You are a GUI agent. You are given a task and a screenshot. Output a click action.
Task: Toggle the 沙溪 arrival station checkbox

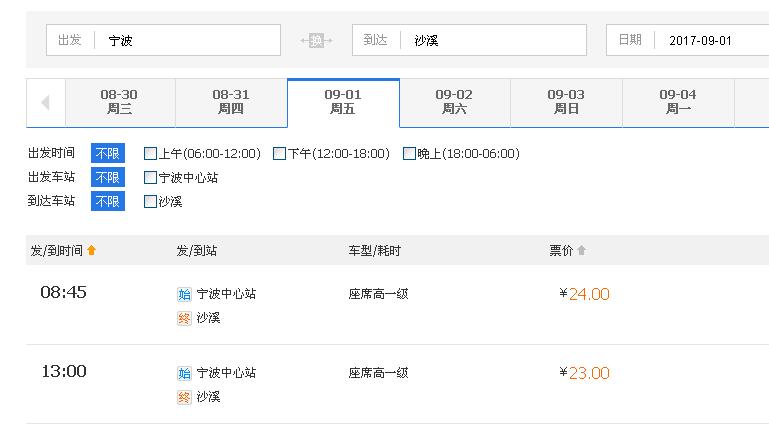(151, 202)
